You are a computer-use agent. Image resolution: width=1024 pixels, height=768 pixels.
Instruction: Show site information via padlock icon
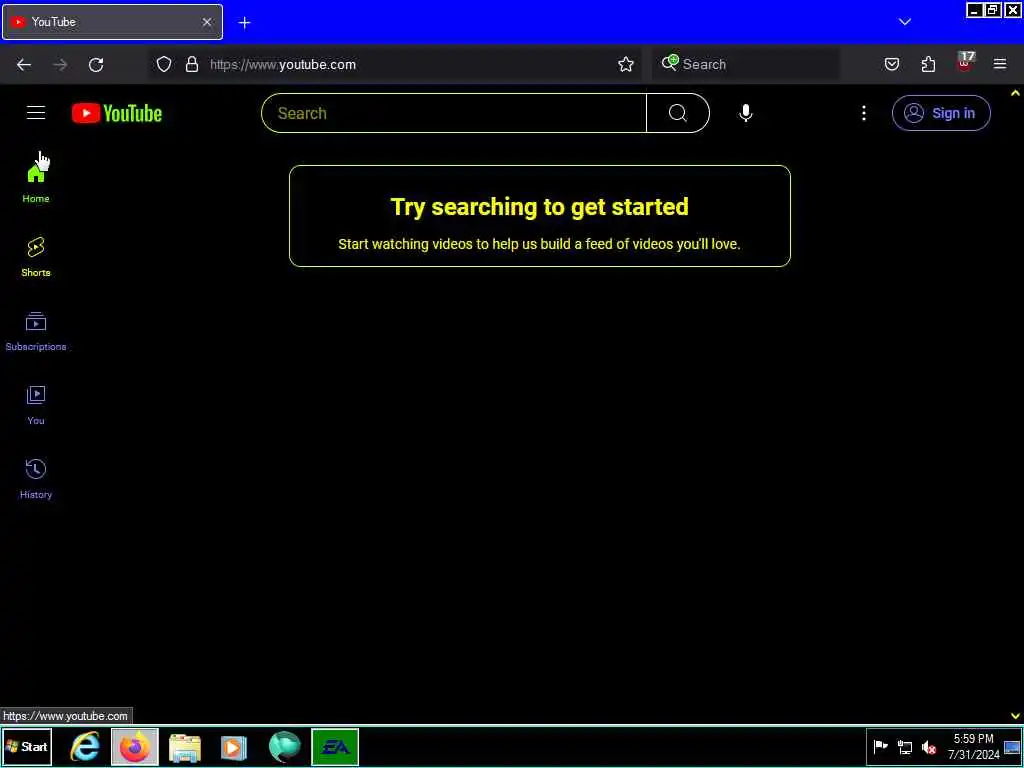(x=191, y=64)
